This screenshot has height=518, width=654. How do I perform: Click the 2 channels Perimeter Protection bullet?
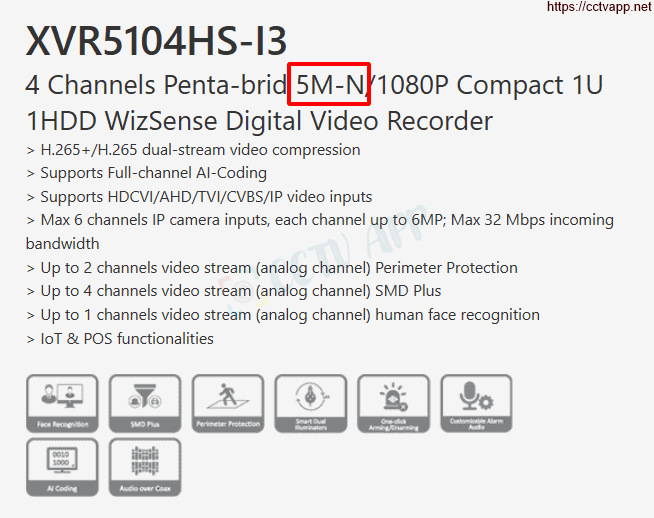(x=272, y=268)
